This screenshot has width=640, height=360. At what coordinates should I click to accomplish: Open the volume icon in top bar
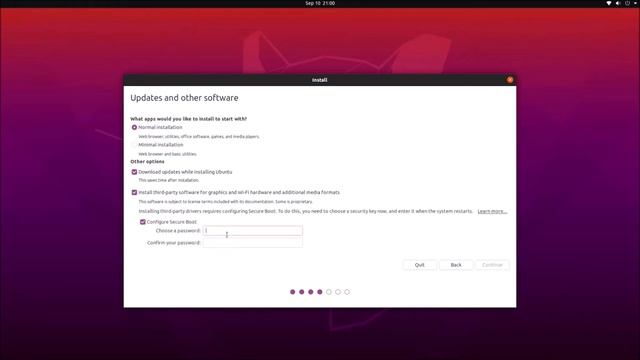point(618,3)
